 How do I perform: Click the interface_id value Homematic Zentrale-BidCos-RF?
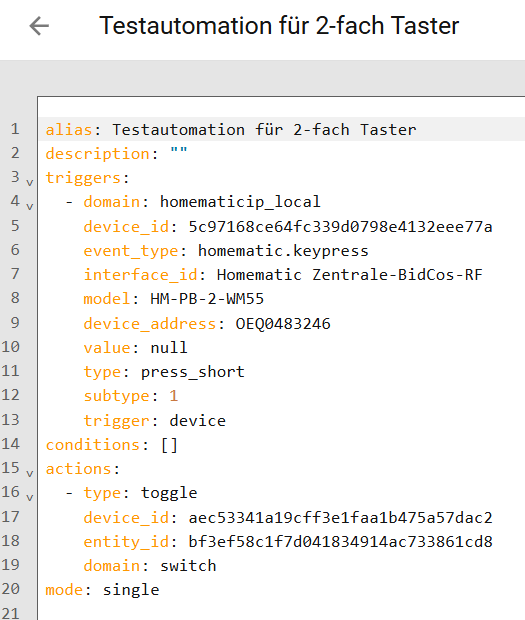point(350,275)
